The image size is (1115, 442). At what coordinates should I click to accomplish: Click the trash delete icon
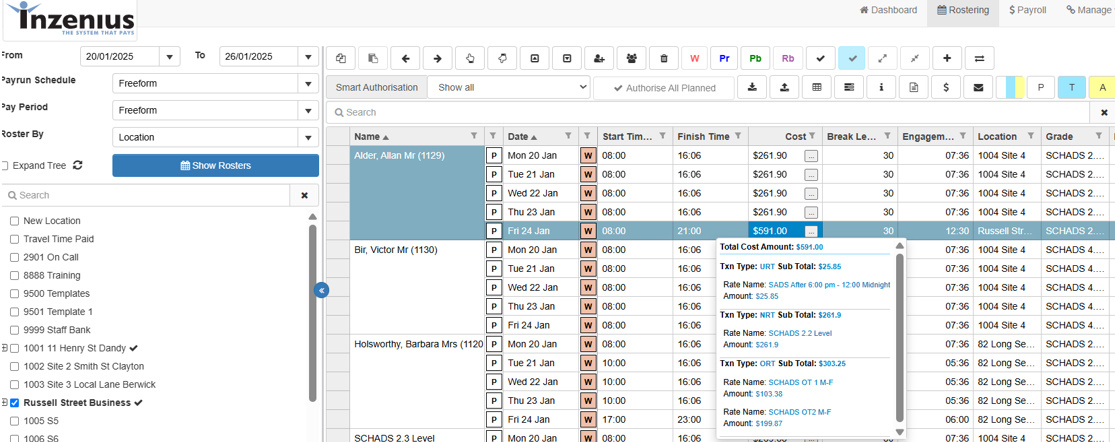pos(664,58)
